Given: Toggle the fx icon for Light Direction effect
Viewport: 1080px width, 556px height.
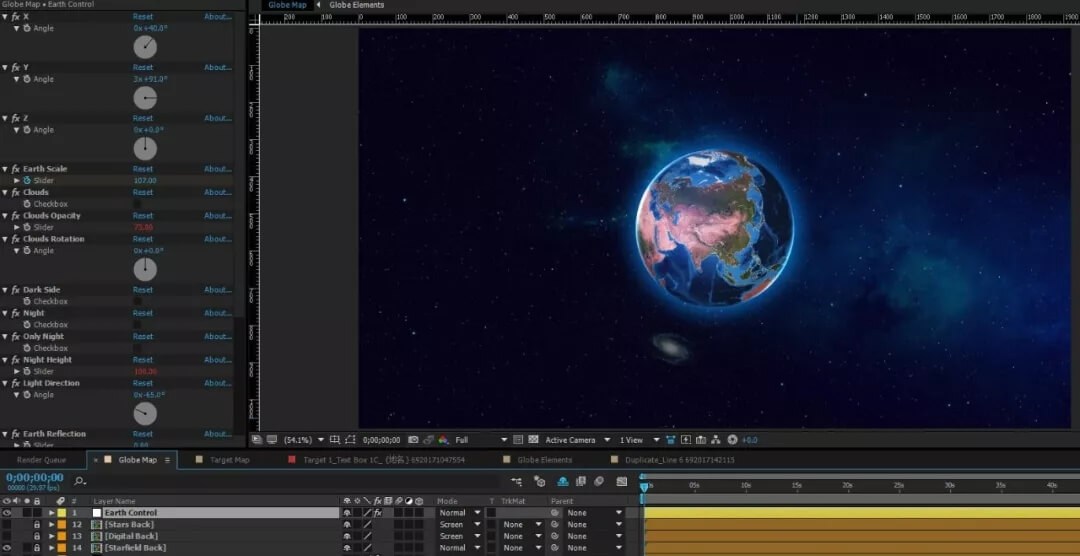Looking at the screenshot, I should click(15, 383).
